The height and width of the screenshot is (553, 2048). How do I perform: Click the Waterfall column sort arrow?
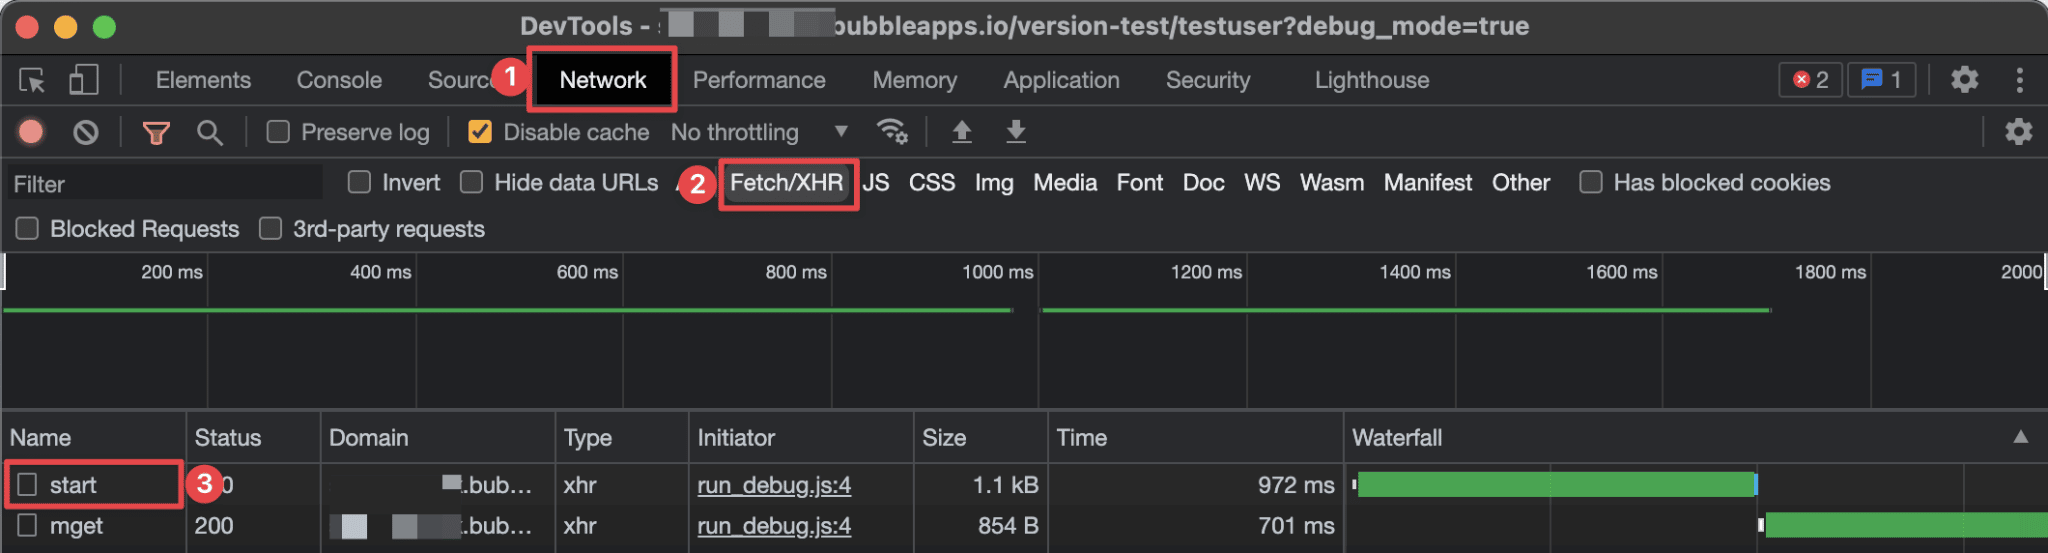pyautogui.click(x=2020, y=437)
